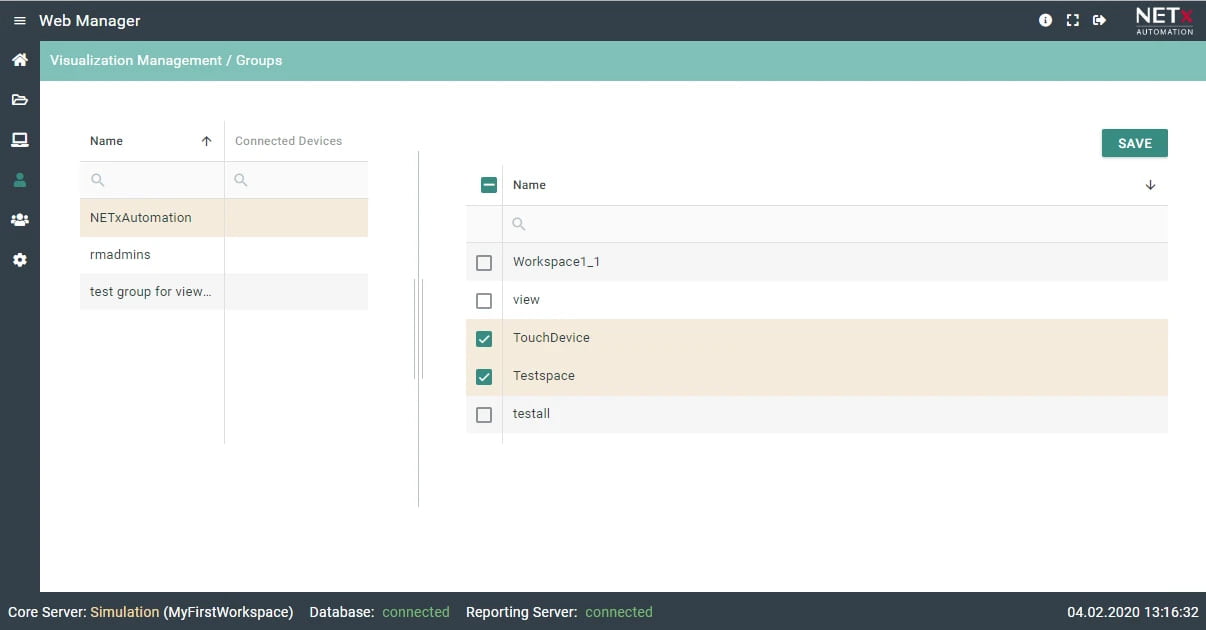Open the folder icon in sidebar
Screen dimensions: 1206x630
pos(19,100)
